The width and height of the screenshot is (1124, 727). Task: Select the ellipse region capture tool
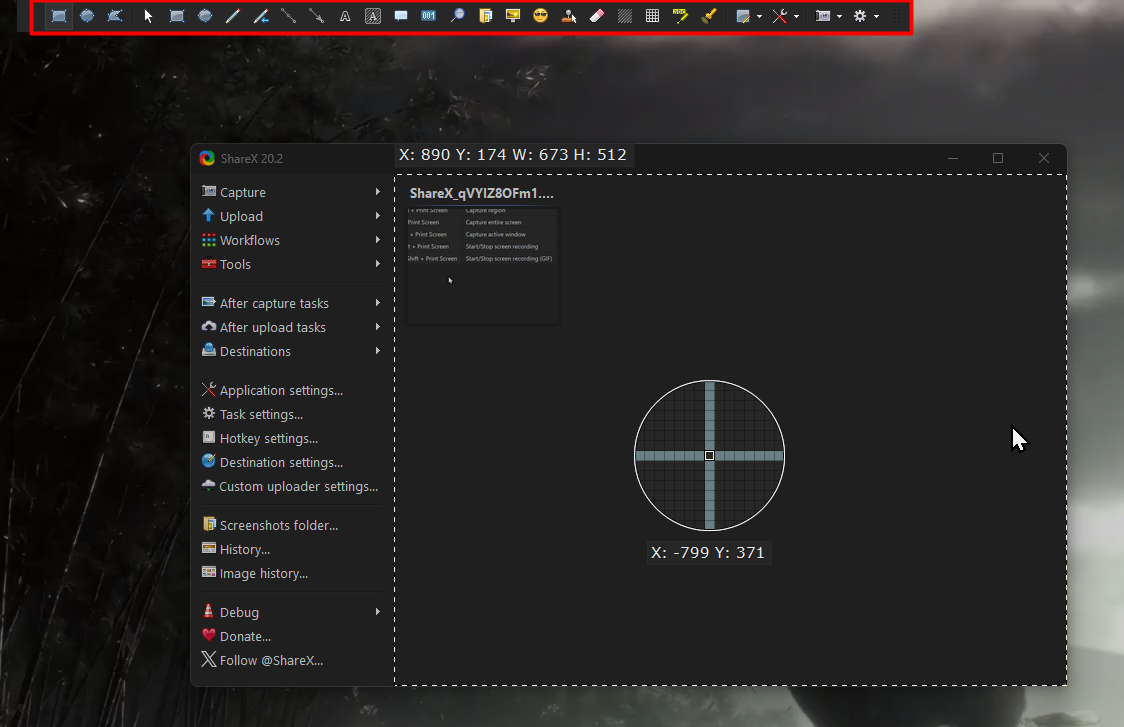click(87, 16)
